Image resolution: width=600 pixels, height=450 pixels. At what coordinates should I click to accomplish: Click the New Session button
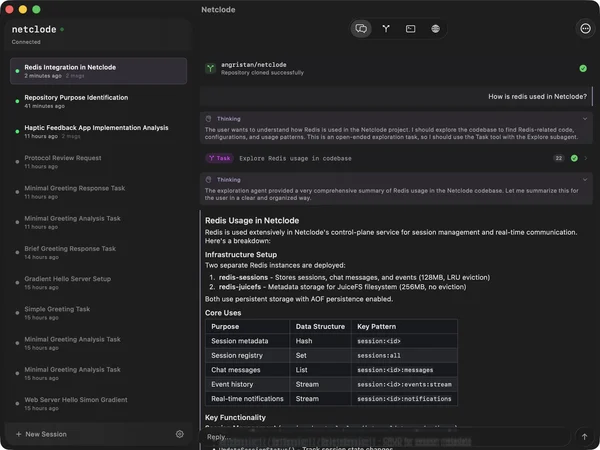point(42,434)
